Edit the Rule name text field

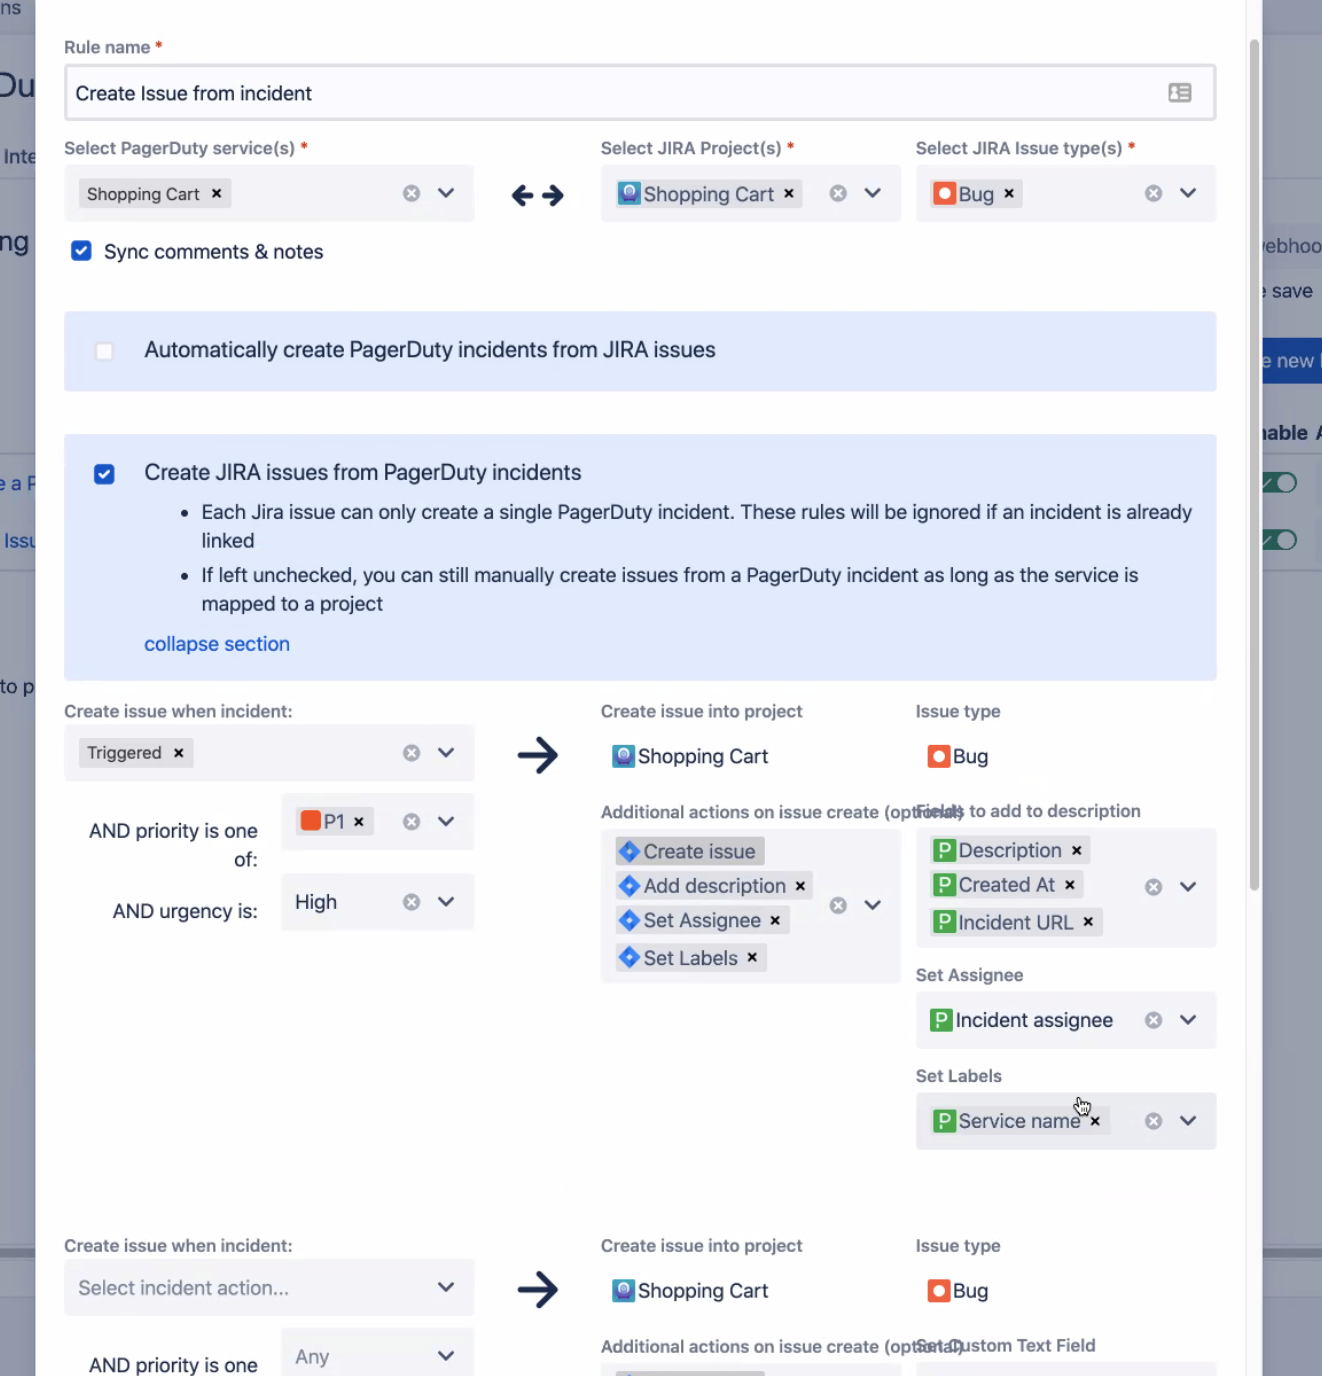coord(640,93)
